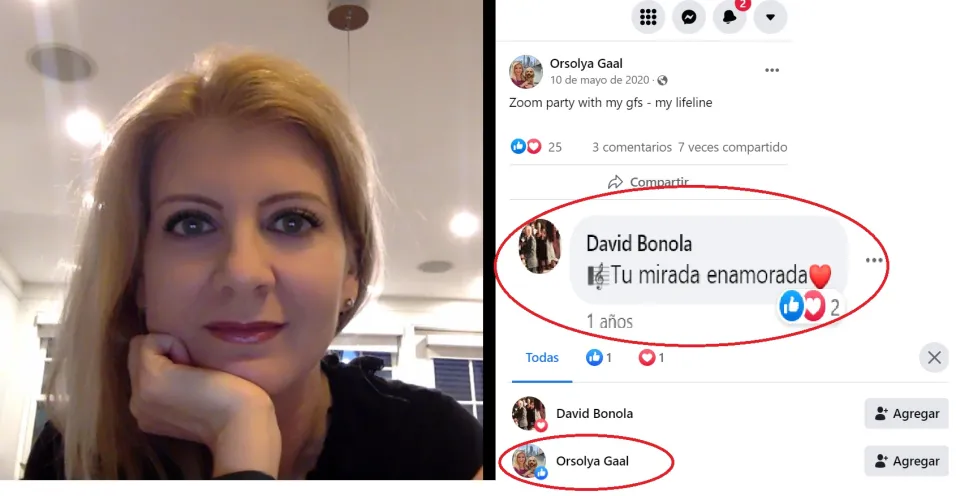Open post options three-dot menu

click(x=772, y=70)
